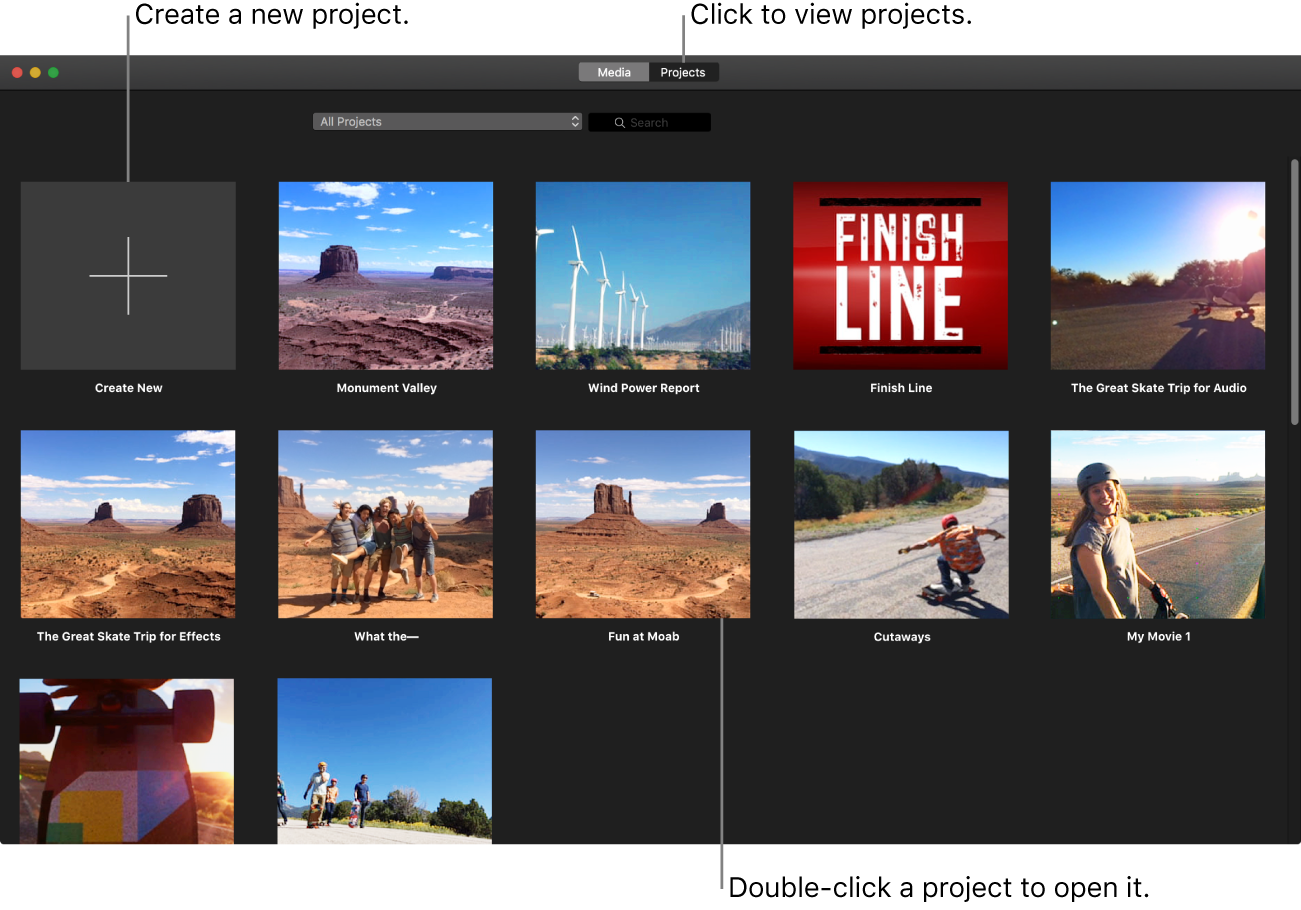Click the up-down arrows on the projects filter
This screenshot has width=1301, height=910.
[575, 121]
